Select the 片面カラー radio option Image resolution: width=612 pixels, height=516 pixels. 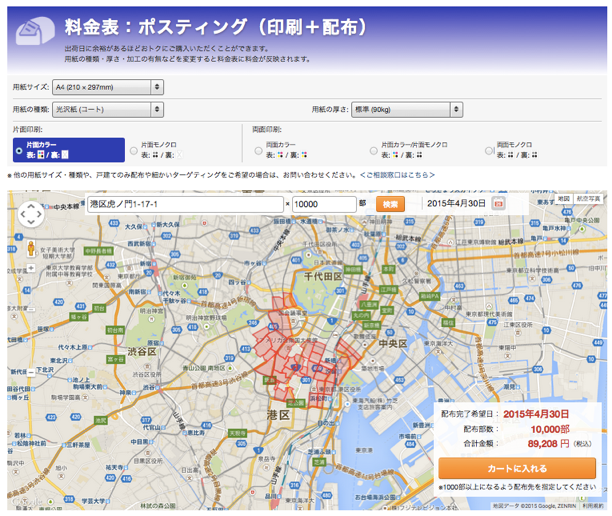(x=19, y=150)
